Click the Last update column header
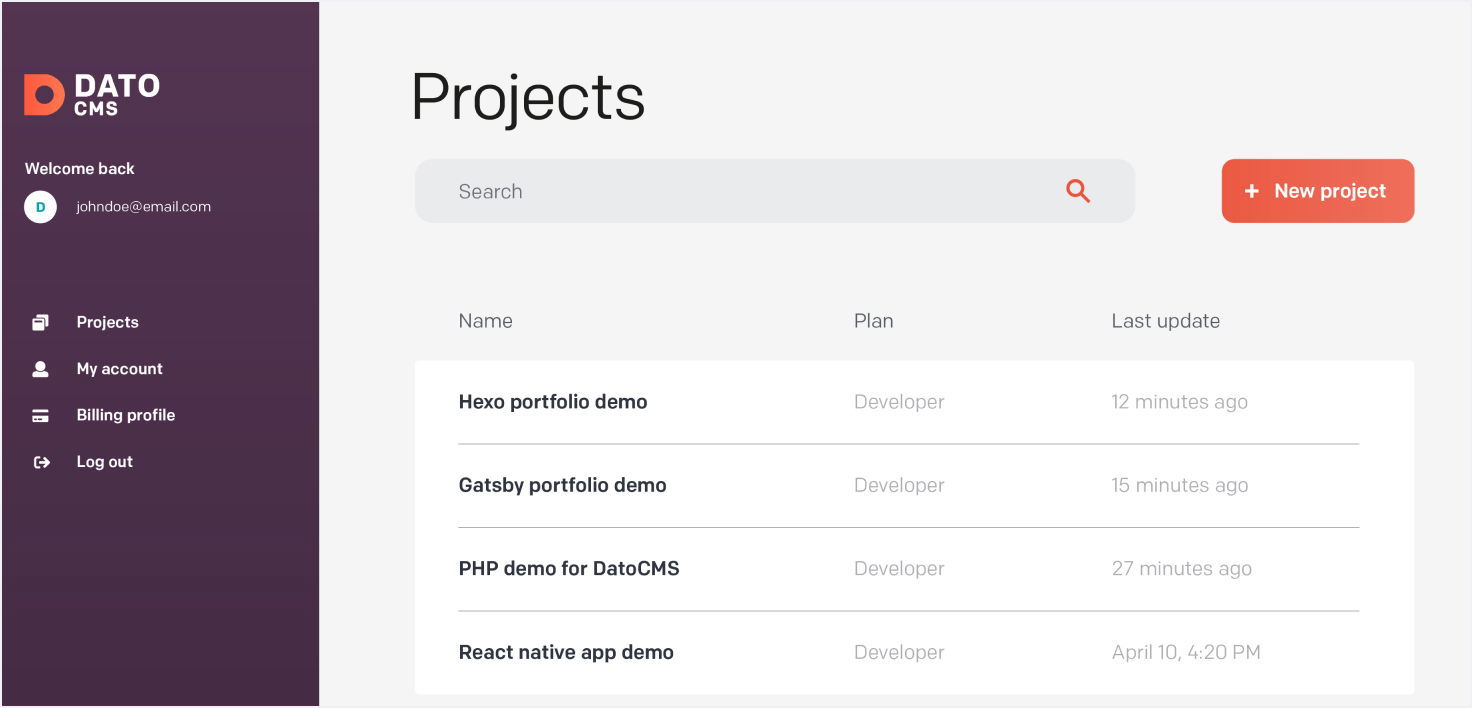The width and height of the screenshot is (1472, 708). pos(1165,321)
